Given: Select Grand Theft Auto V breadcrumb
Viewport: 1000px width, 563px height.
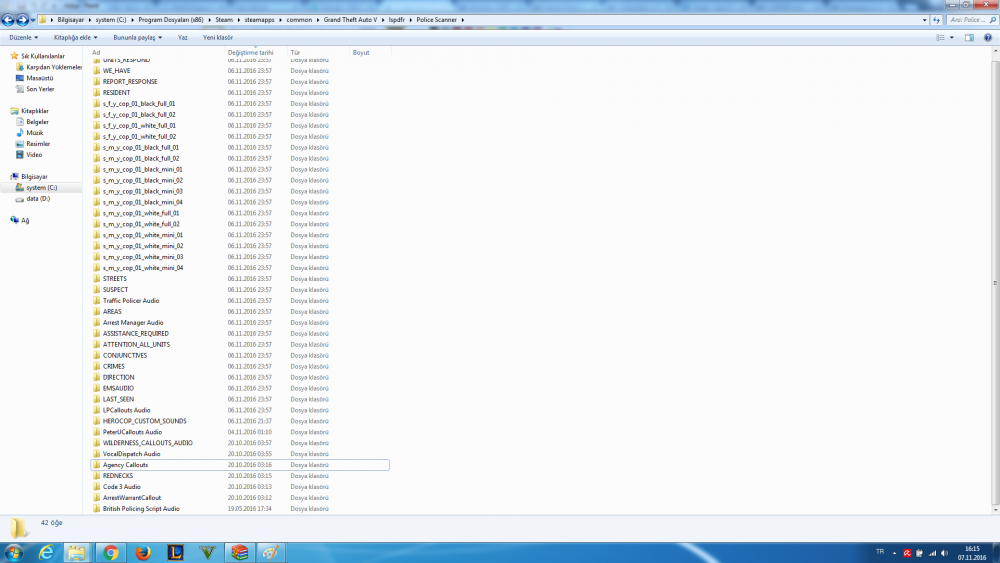Looking at the screenshot, I should click(x=350, y=20).
